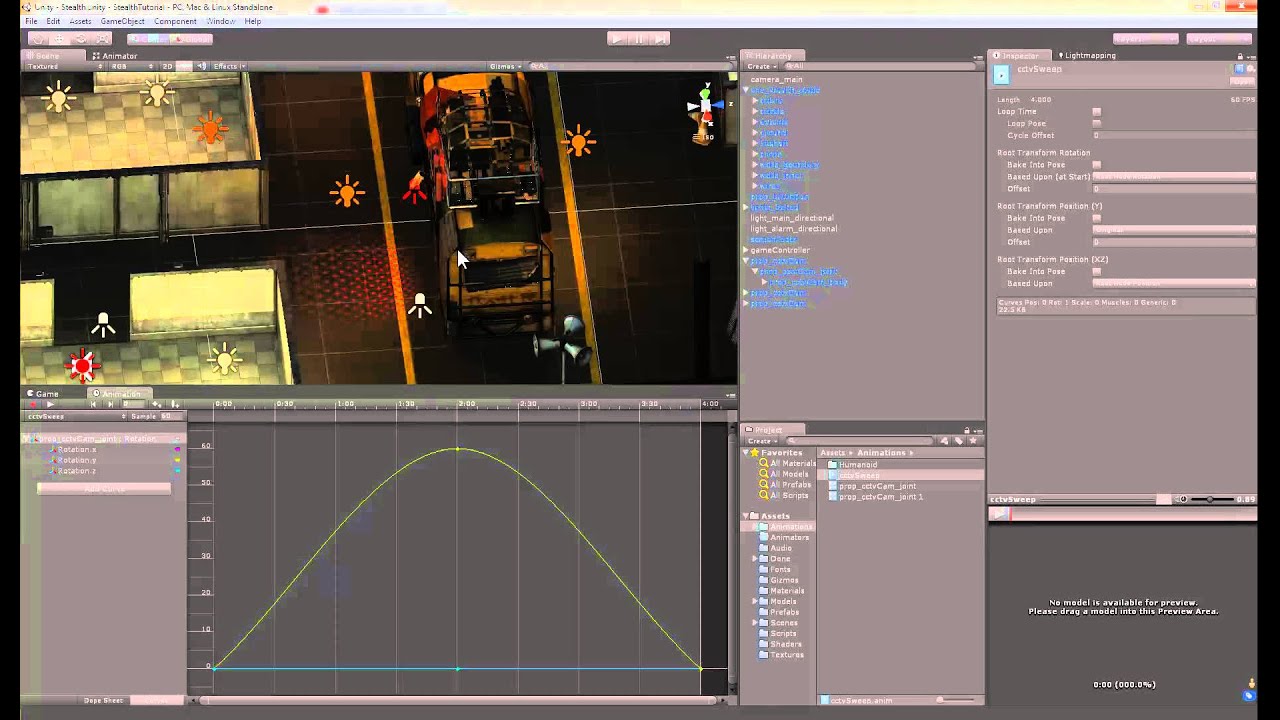Click the Search by Label icon in Project

[958, 441]
